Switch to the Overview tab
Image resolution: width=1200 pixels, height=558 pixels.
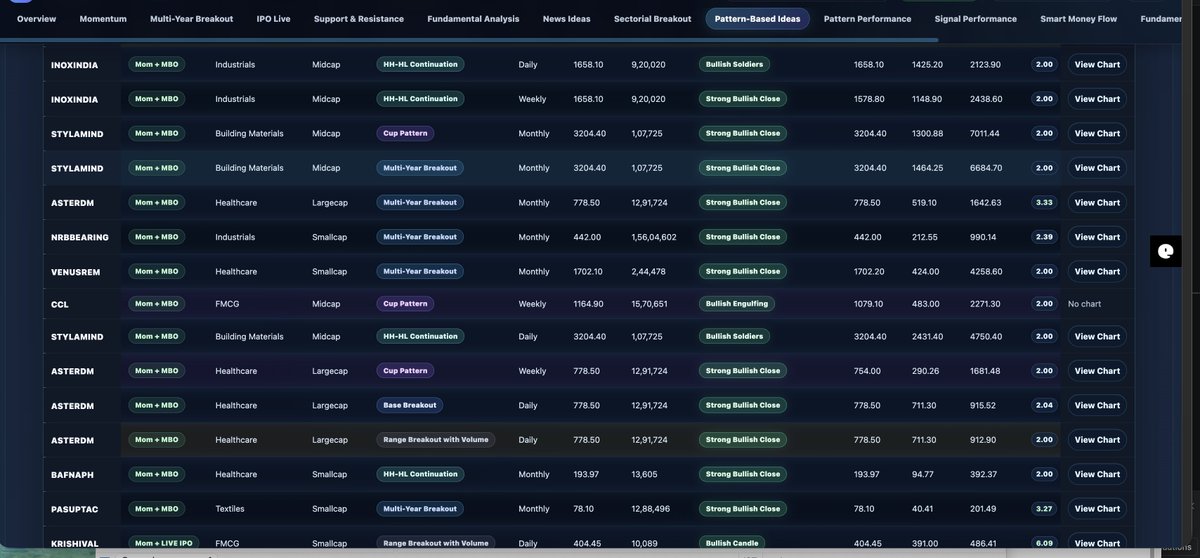click(x=36, y=19)
